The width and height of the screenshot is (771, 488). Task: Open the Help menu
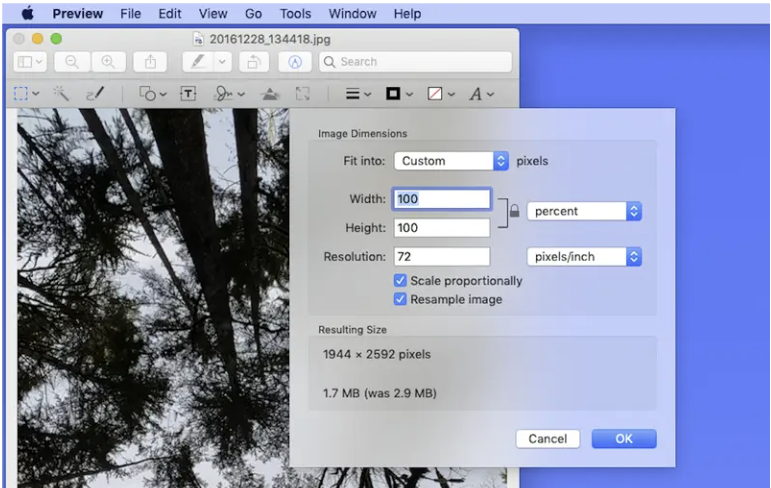[407, 14]
